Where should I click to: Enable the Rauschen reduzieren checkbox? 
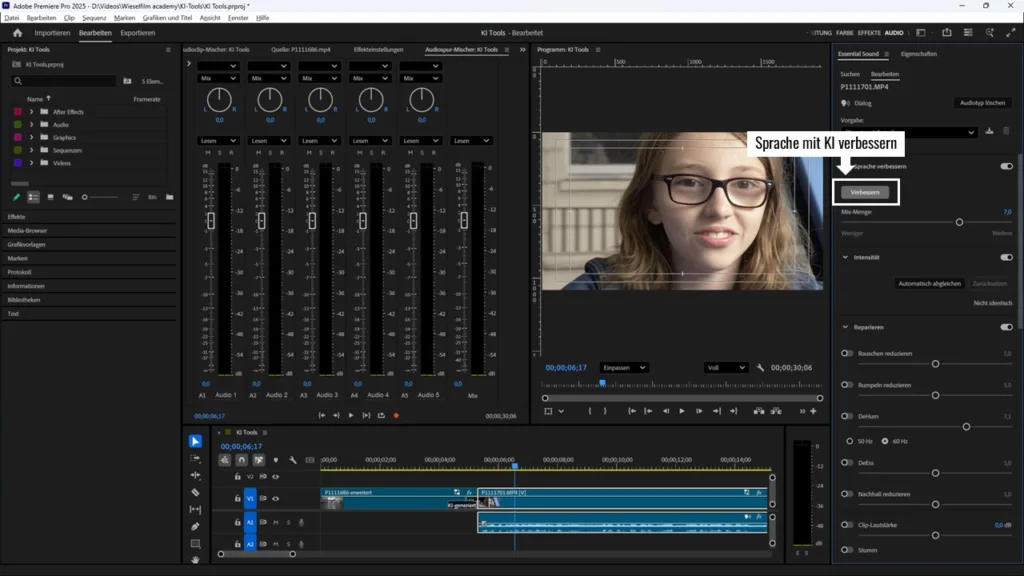[x=847, y=353]
